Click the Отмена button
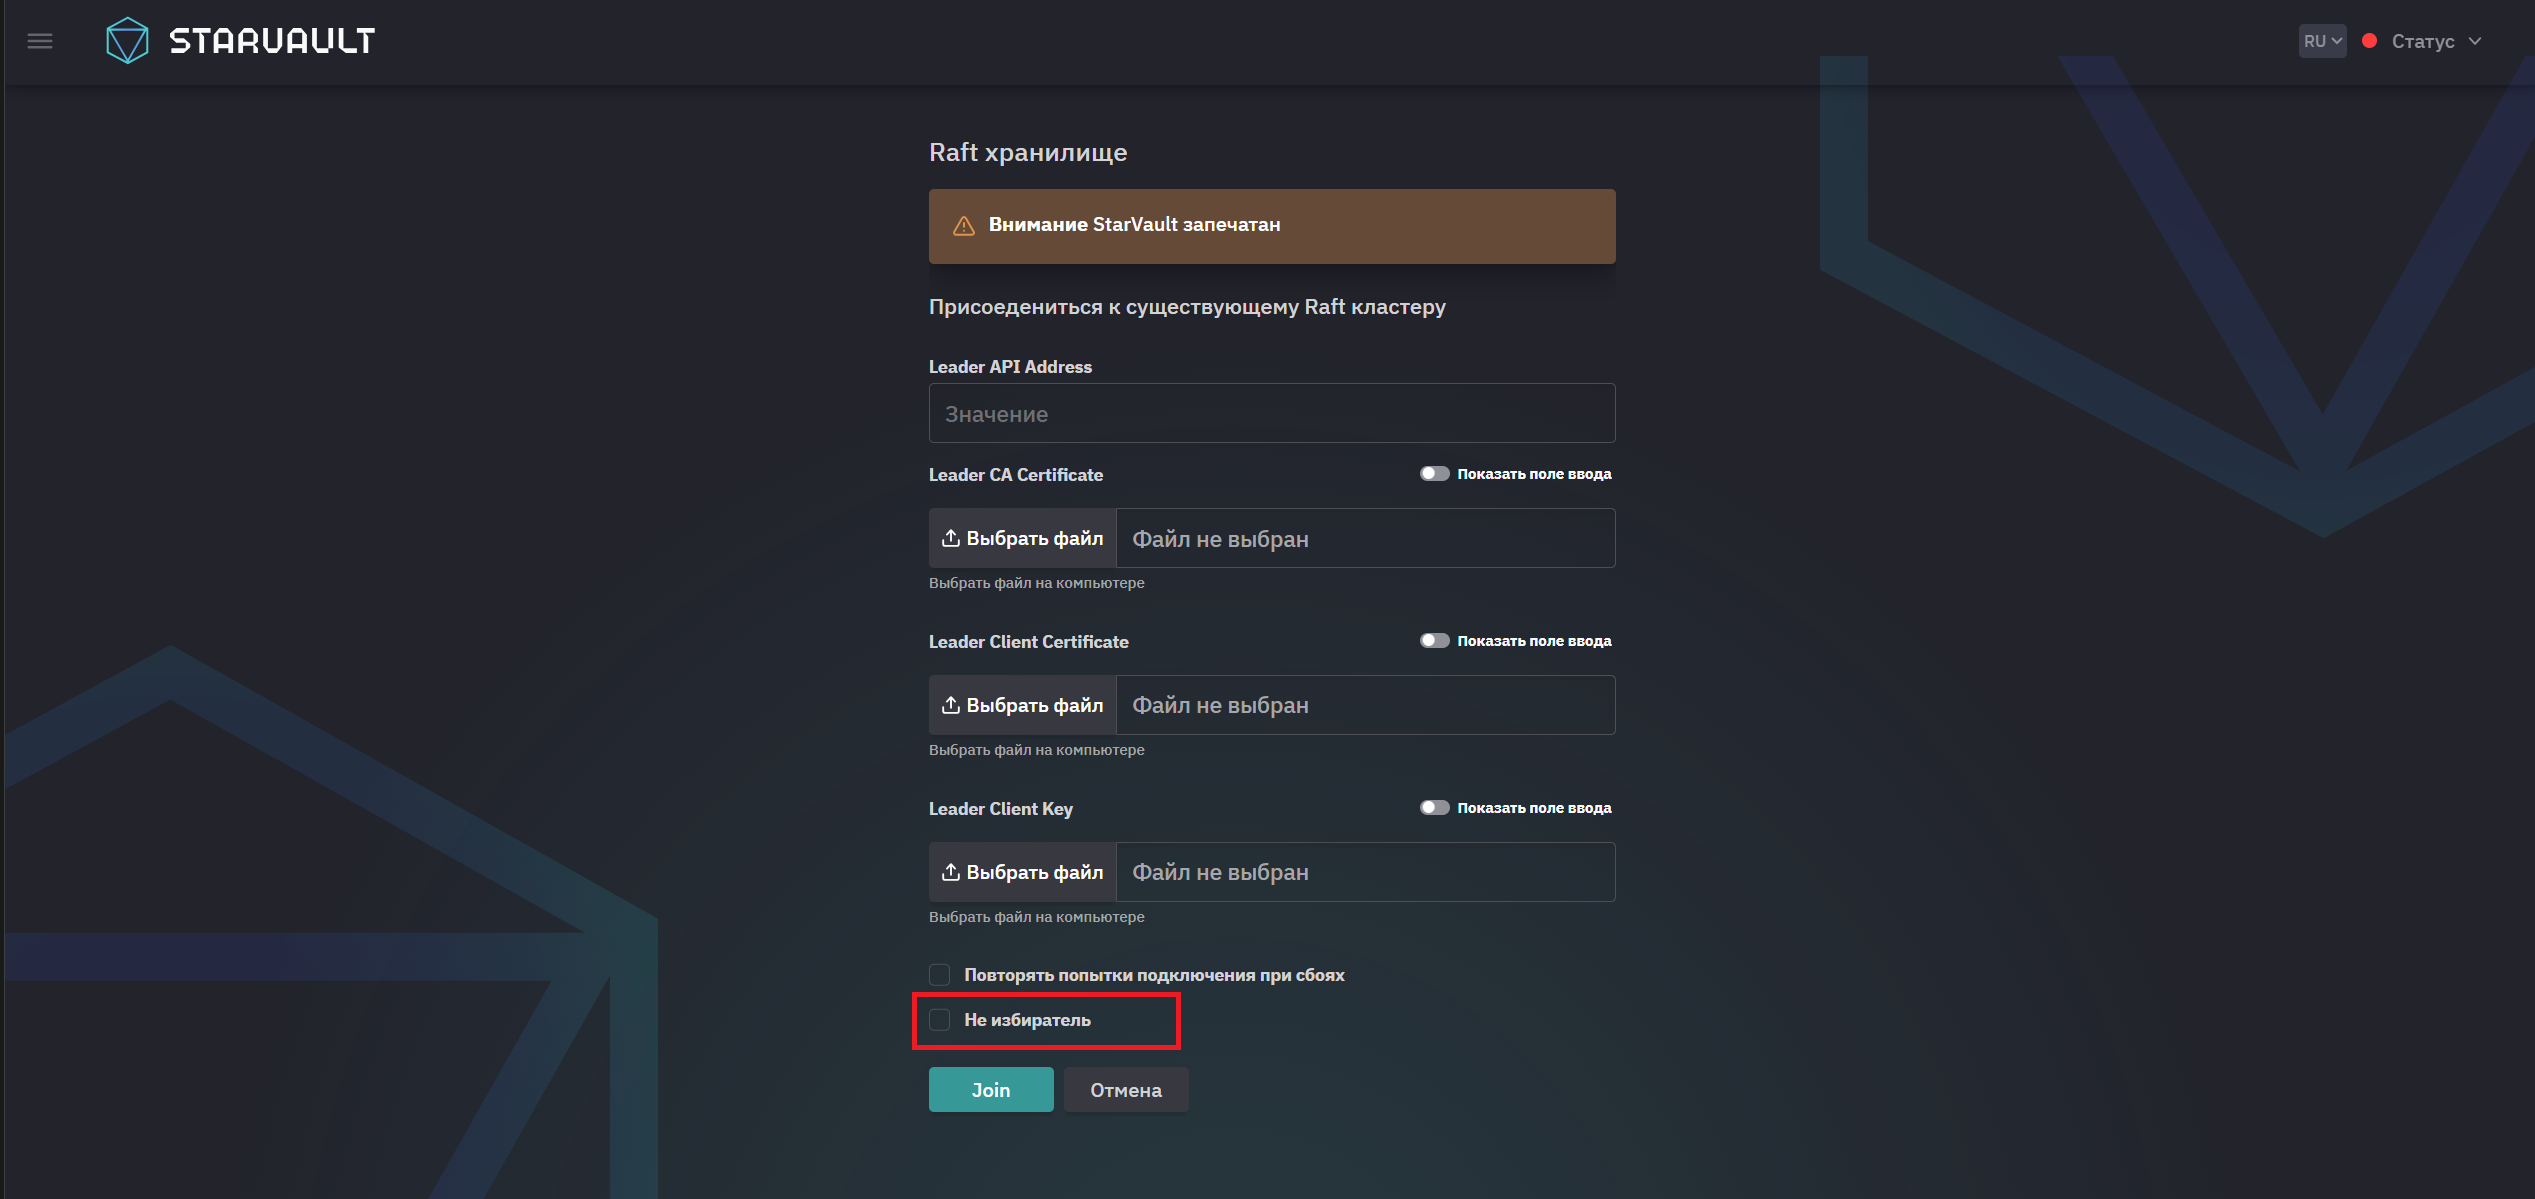Screen dimensions: 2535x1199 [1126, 1090]
